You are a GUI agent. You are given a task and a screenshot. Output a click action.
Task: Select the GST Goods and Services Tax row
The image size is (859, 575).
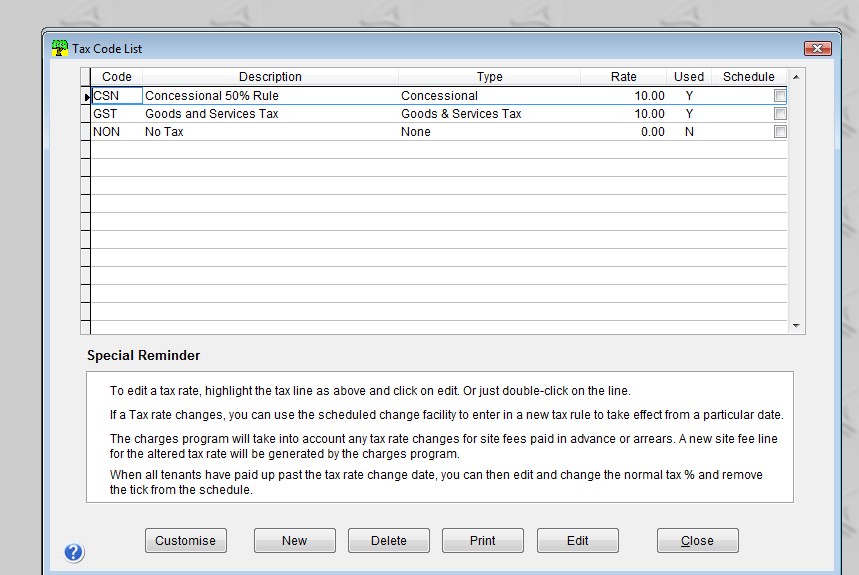coord(270,114)
